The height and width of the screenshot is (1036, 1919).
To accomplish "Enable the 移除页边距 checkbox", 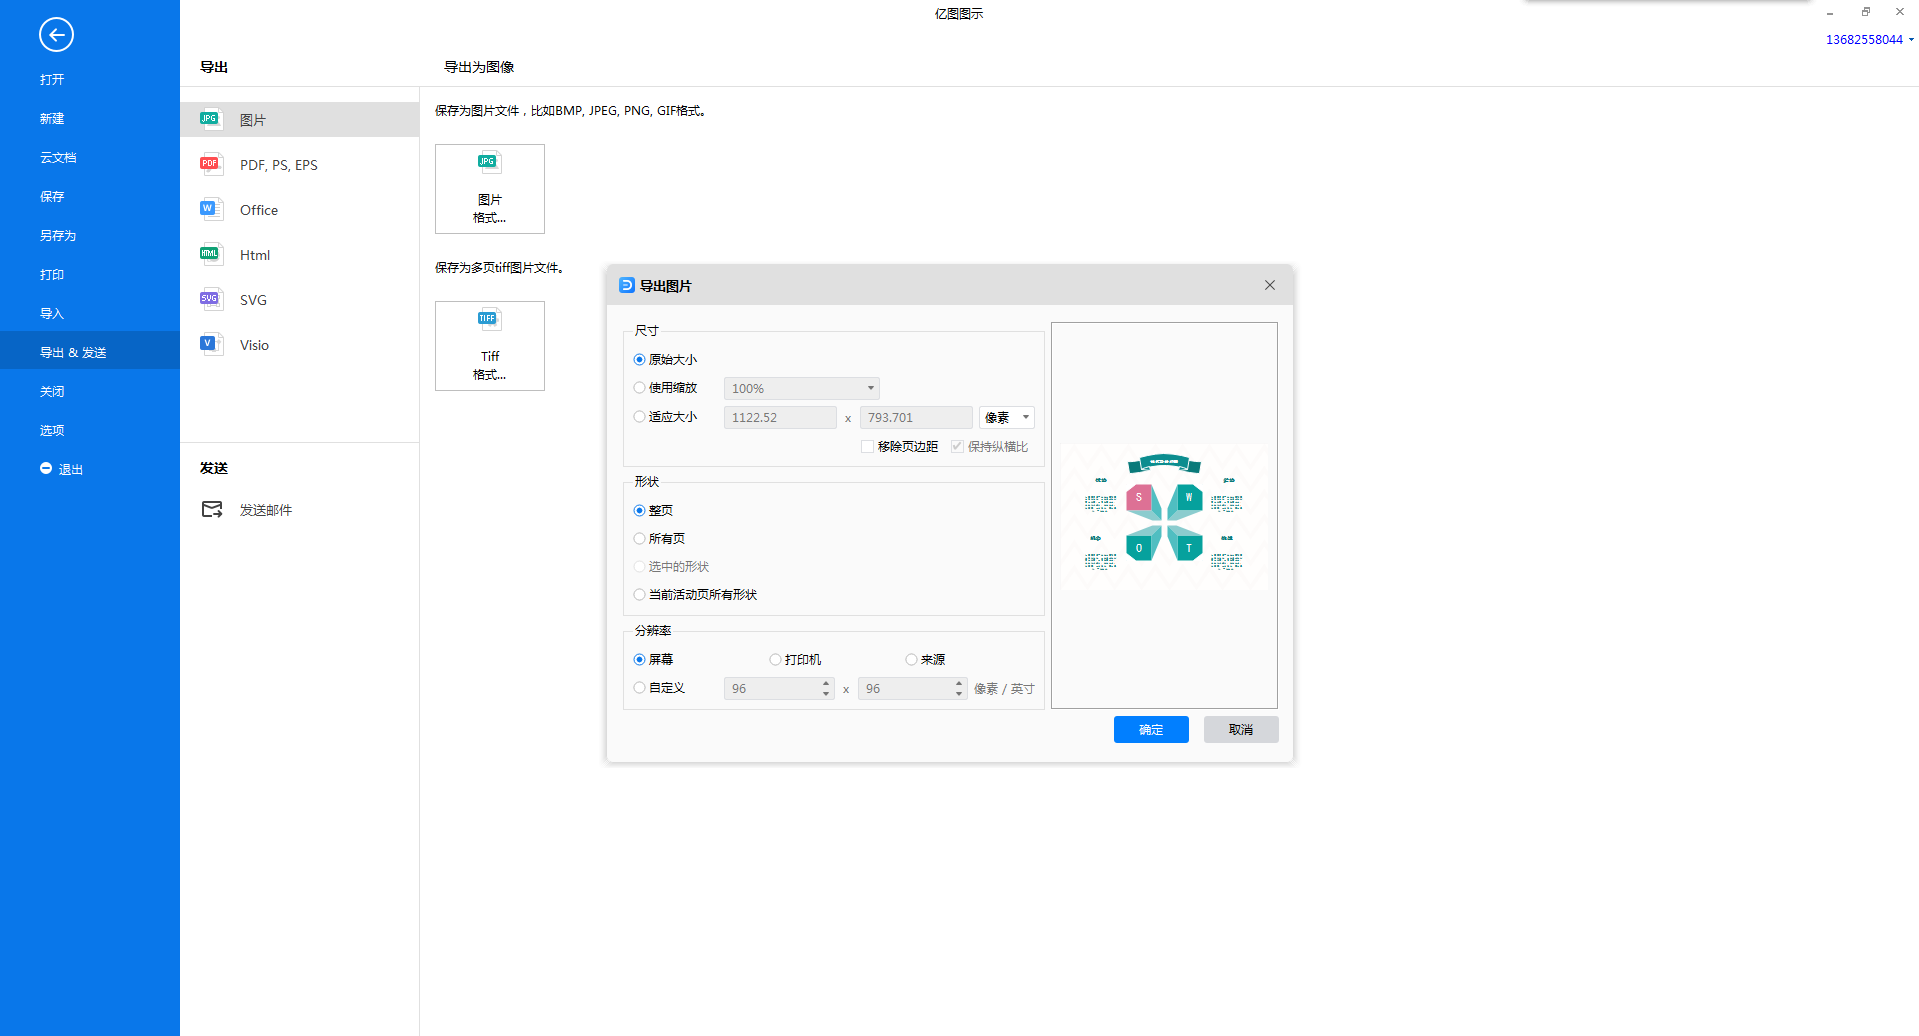I will (867, 447).
